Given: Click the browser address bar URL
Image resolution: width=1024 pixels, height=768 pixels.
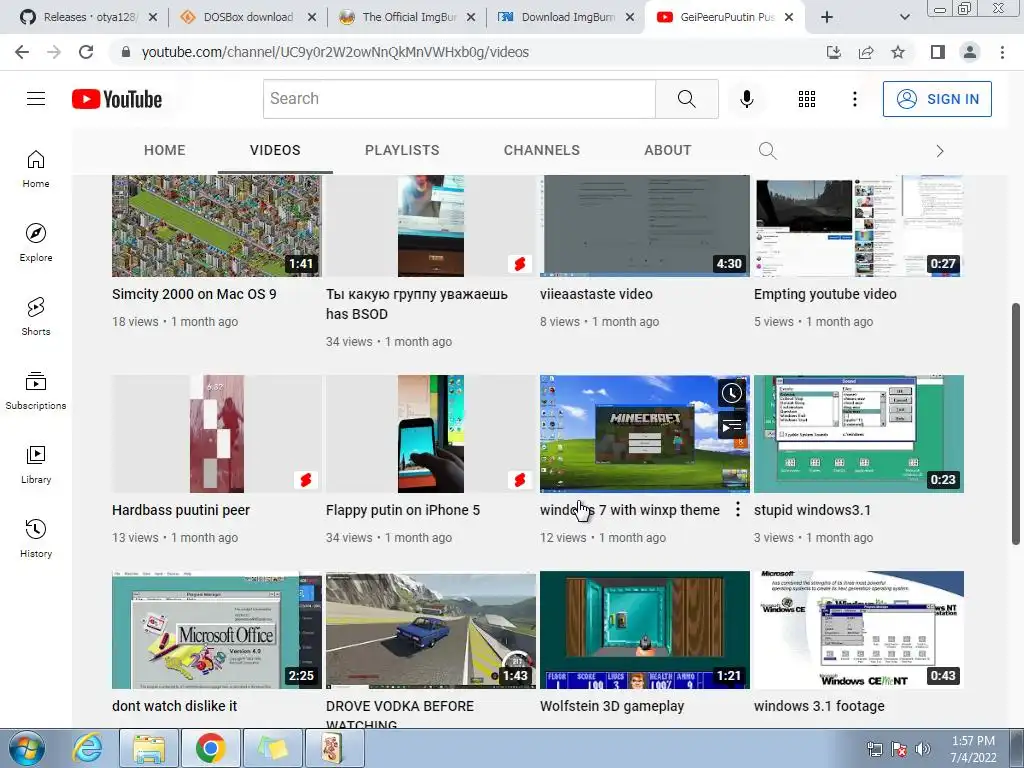Looking at the screenshot, I should click(x=335, y=52).
